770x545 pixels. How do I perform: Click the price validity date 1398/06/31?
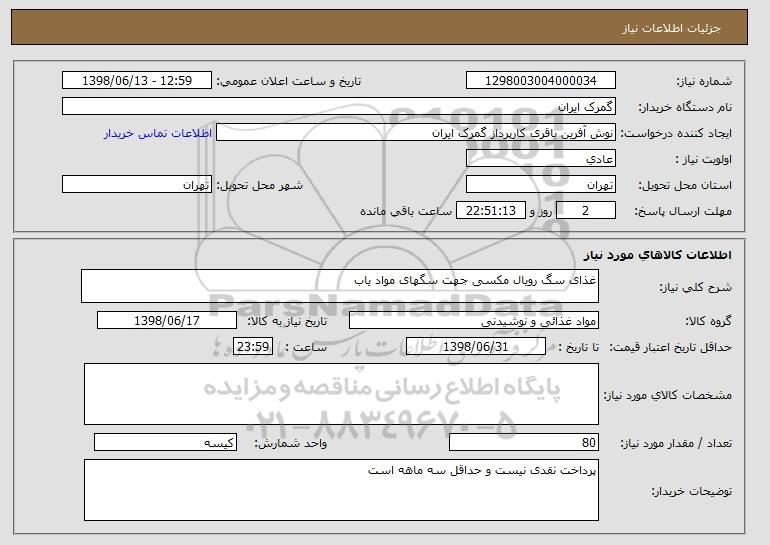pos(476,347)
